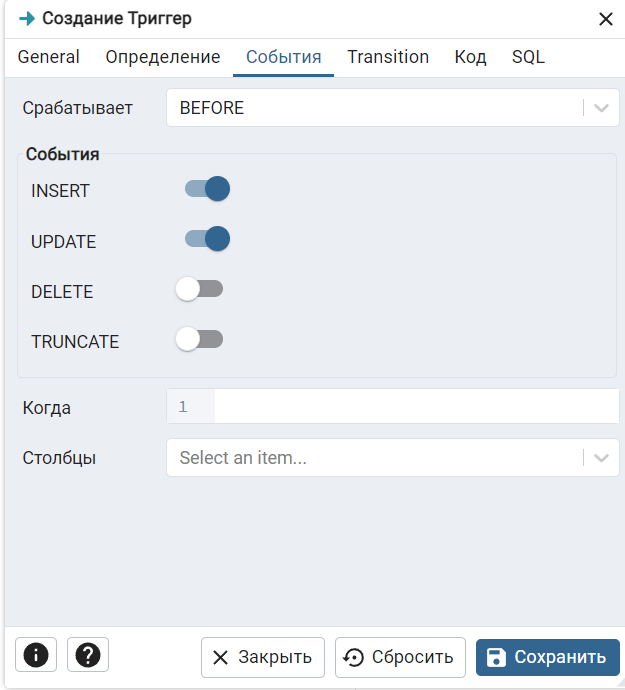
Task: Switch to the Код tab
Action: (x=470, y=57)
